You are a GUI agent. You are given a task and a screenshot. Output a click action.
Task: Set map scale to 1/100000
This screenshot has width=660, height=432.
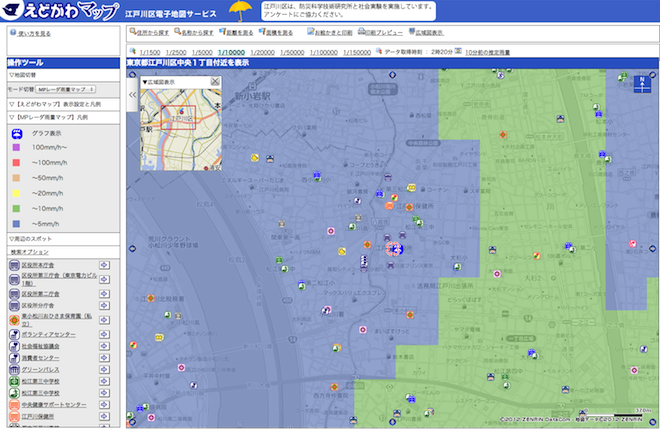324,52
